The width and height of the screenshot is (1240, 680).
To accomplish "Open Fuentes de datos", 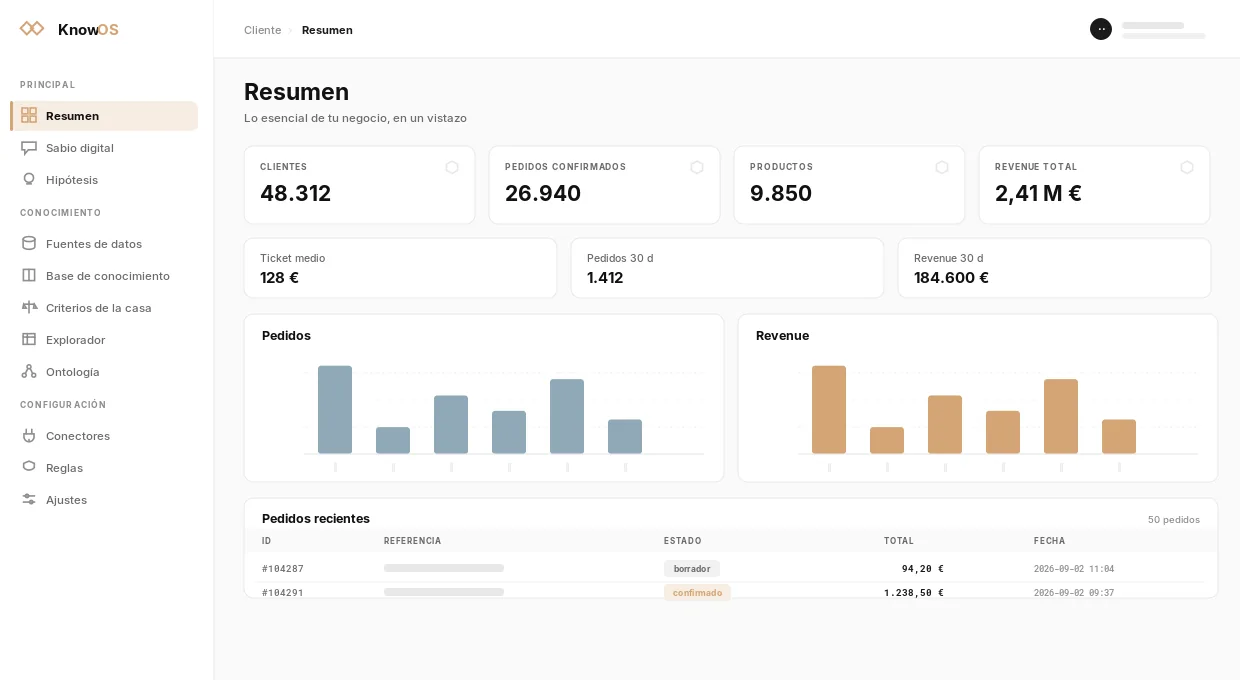I will 104,244.
